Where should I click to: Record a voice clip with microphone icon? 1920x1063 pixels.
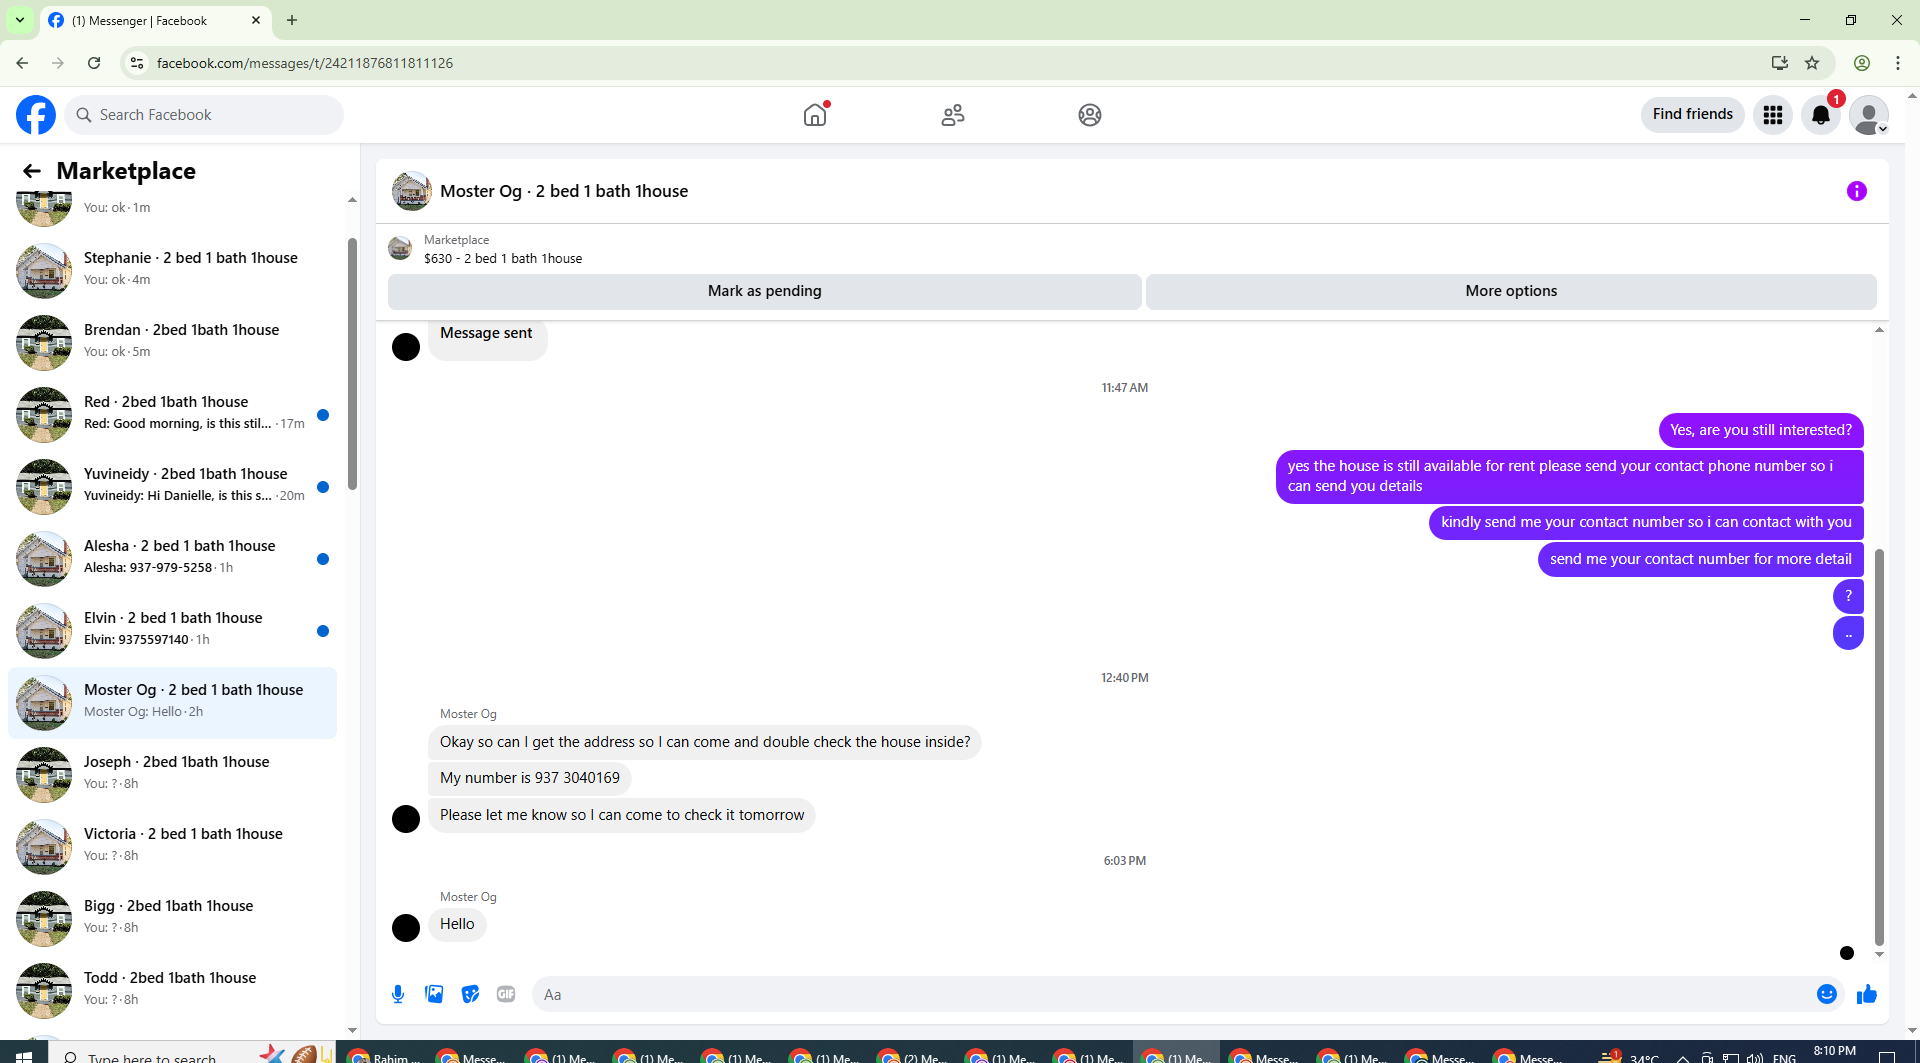click(398, 994)
